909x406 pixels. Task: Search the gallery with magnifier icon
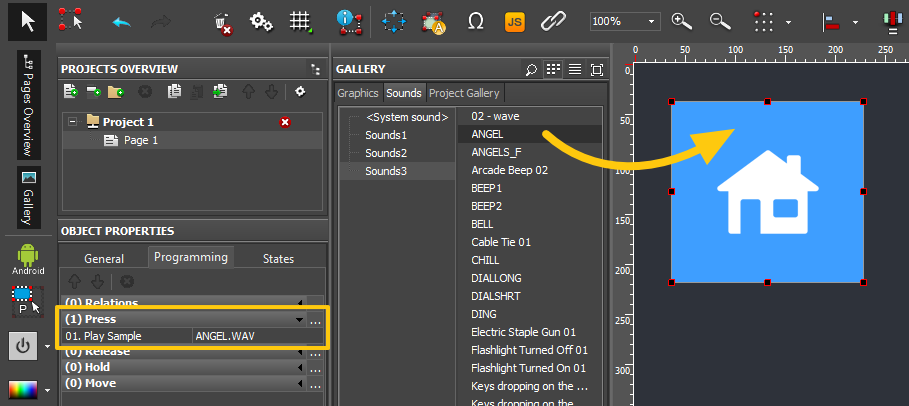pos(531,70)
